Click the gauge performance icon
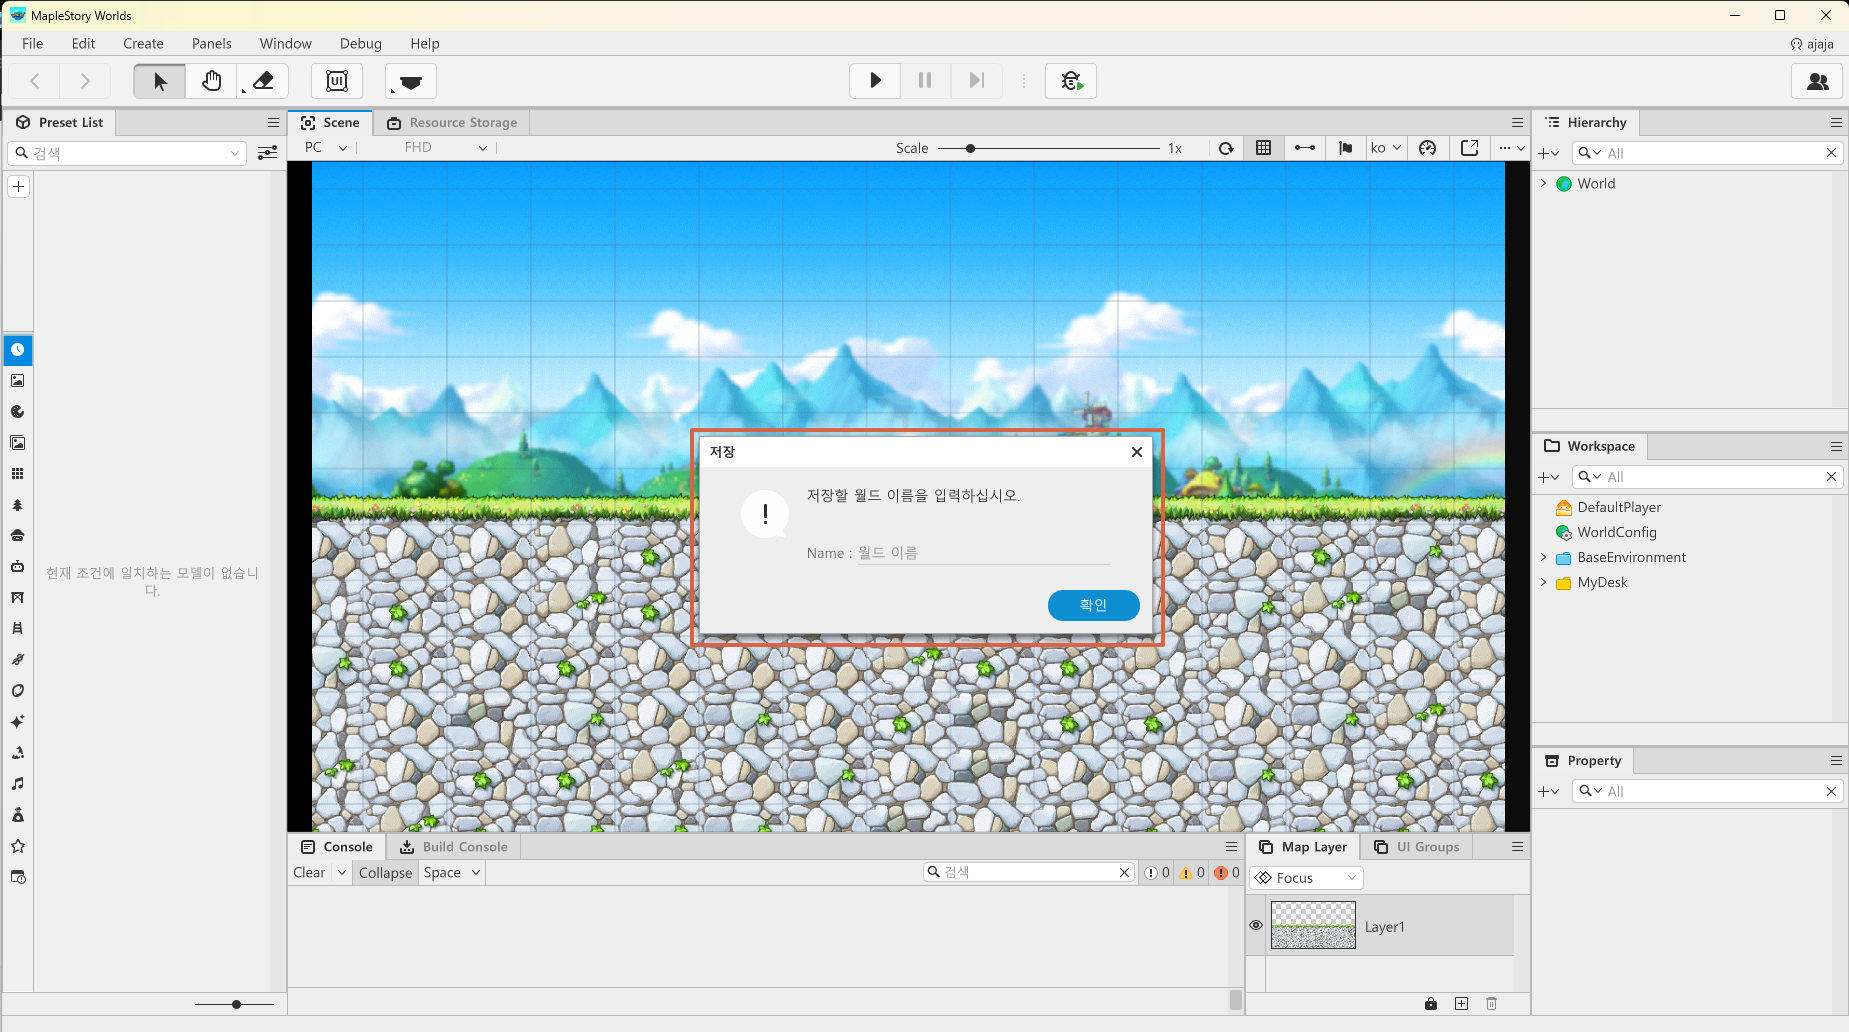Screen dimensions: 1849x1032 (x=1428, y=148)
